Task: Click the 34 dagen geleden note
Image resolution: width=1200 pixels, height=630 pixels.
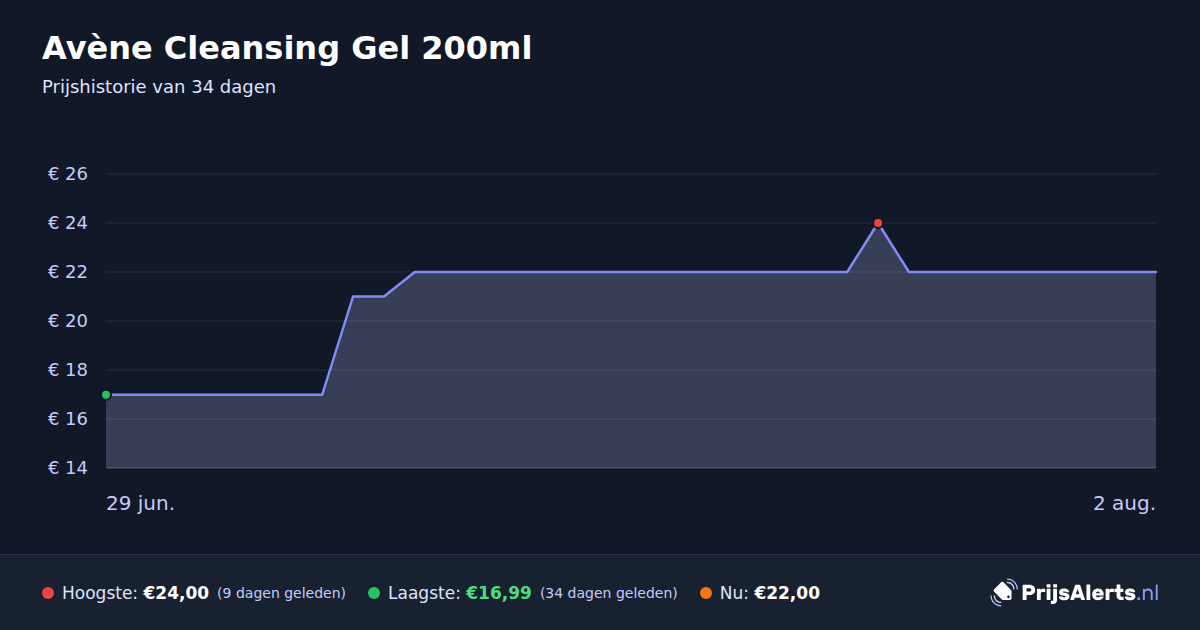Action: (x=609, y=593)
